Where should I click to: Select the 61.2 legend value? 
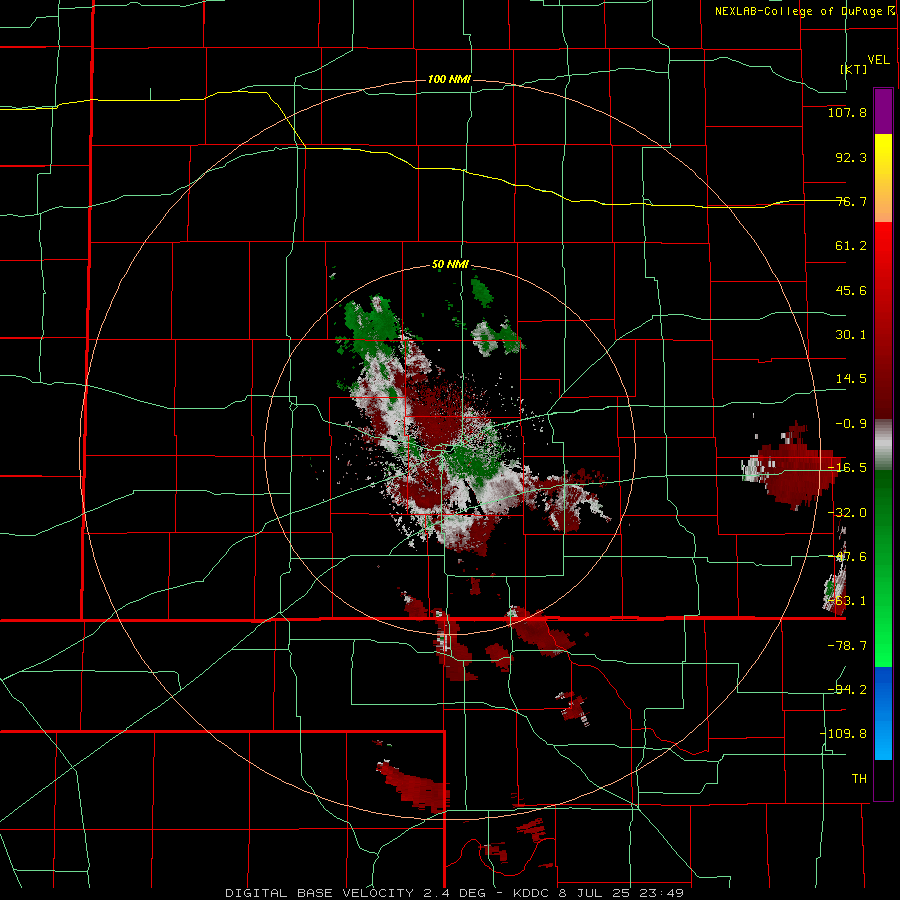pos(851,246)
